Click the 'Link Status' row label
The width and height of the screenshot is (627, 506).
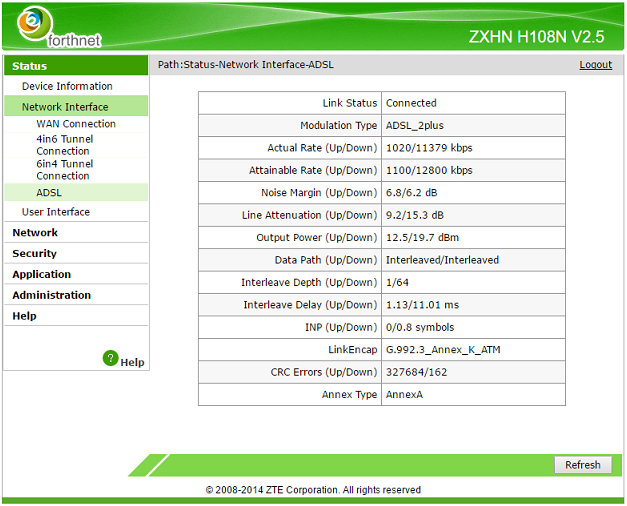click(x=350, y=103)
